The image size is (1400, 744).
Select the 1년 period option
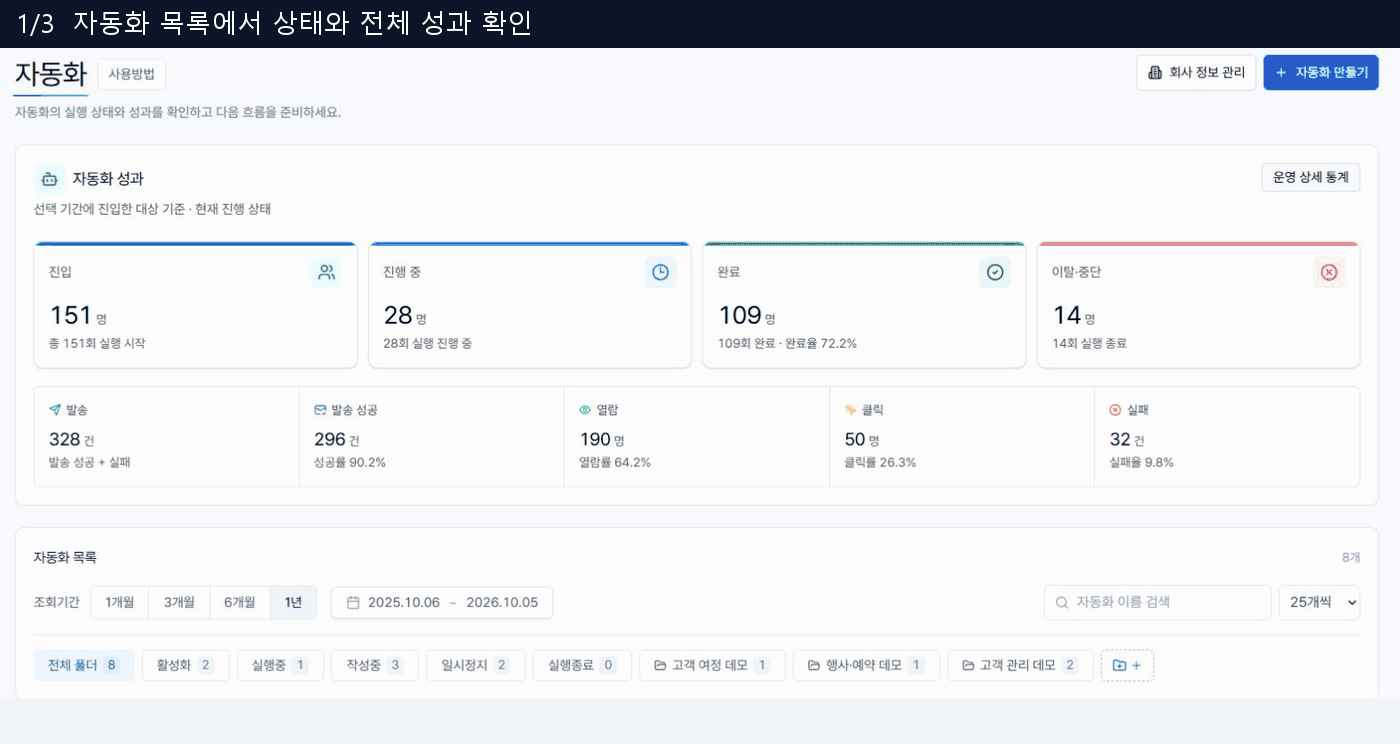coord(293,602)
